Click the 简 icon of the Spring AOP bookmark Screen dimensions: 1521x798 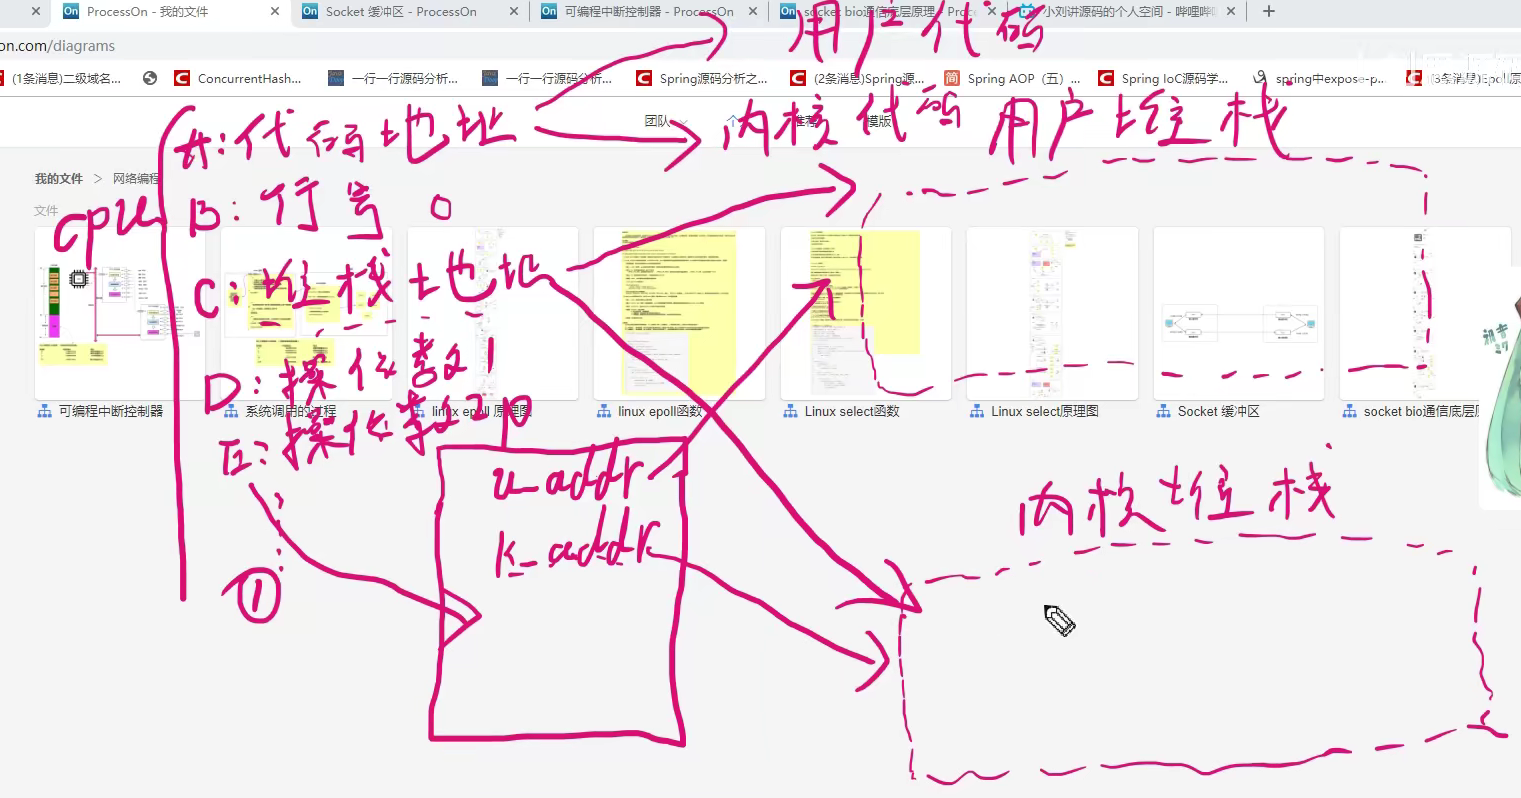coord(953,77)
